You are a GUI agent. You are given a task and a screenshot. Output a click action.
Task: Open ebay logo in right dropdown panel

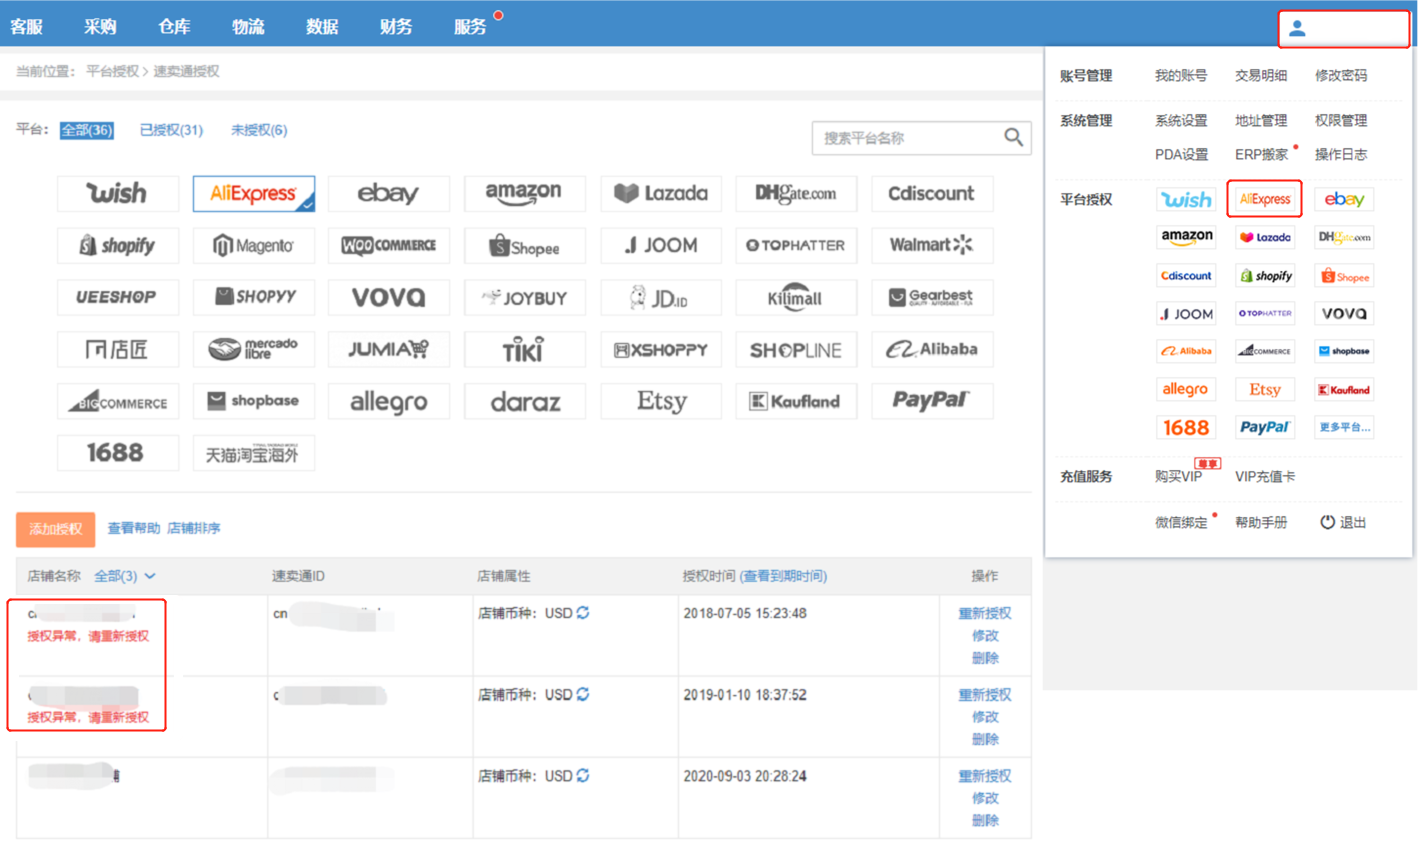tap(1344, 199)
